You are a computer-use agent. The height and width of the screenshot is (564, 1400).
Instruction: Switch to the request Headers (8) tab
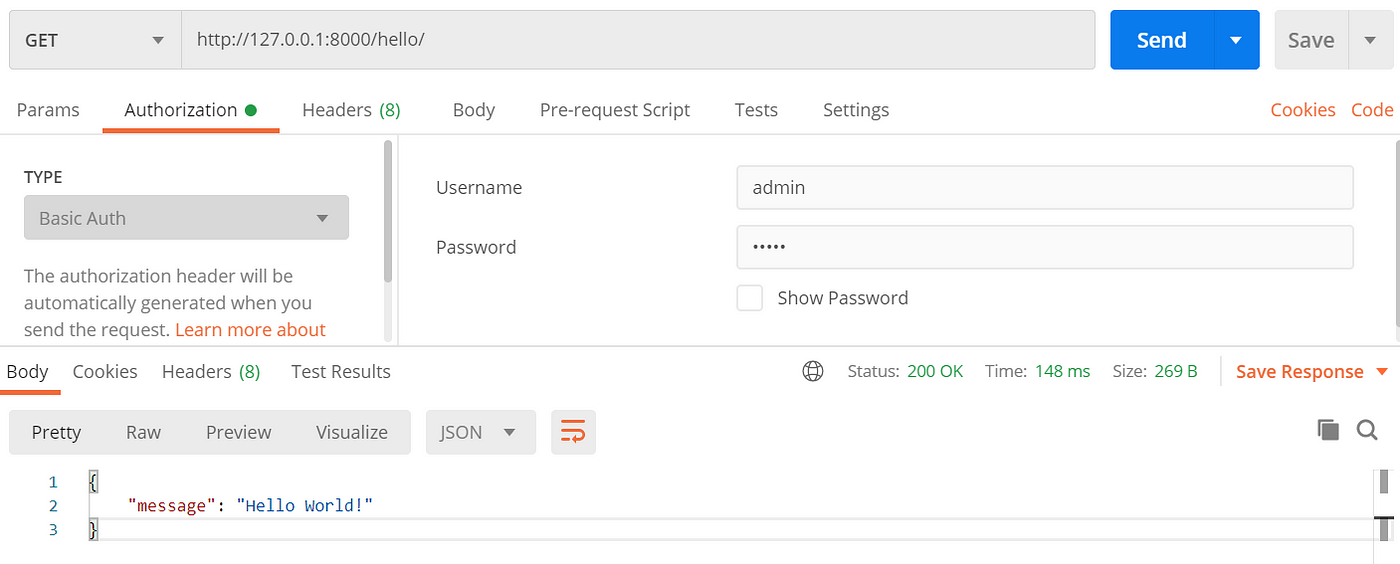coord(351,110)
